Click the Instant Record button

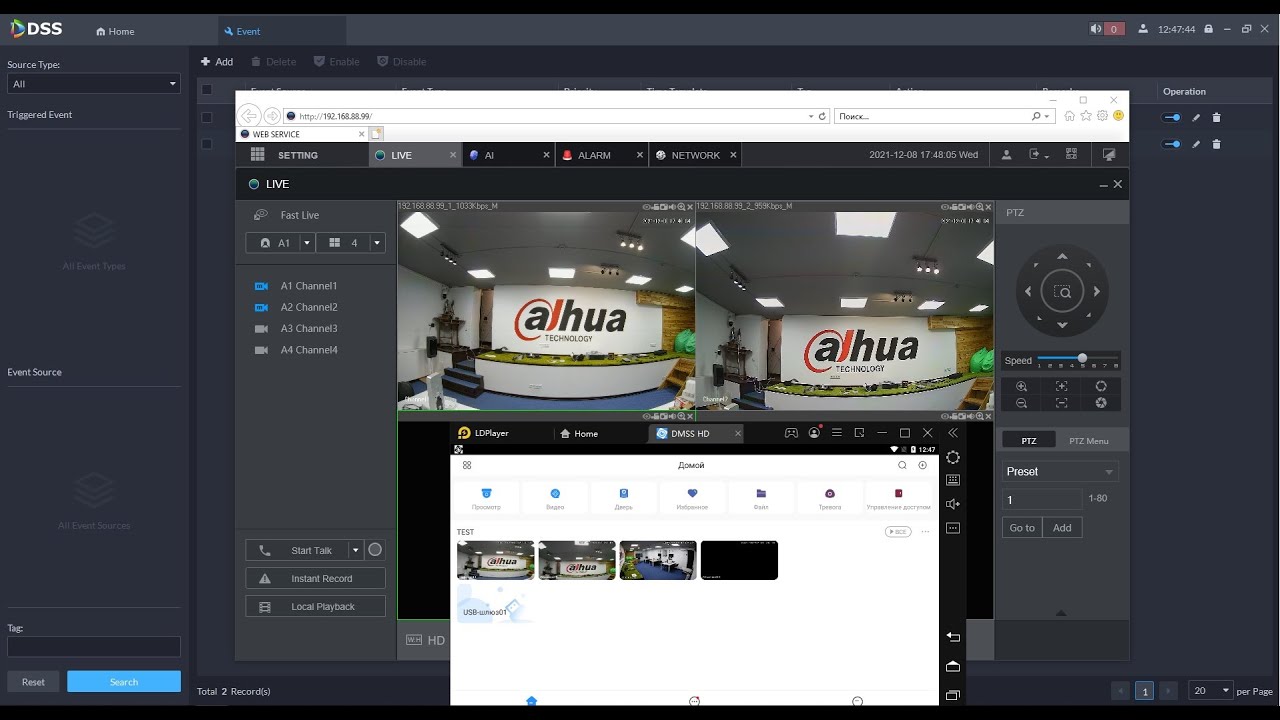315,578
